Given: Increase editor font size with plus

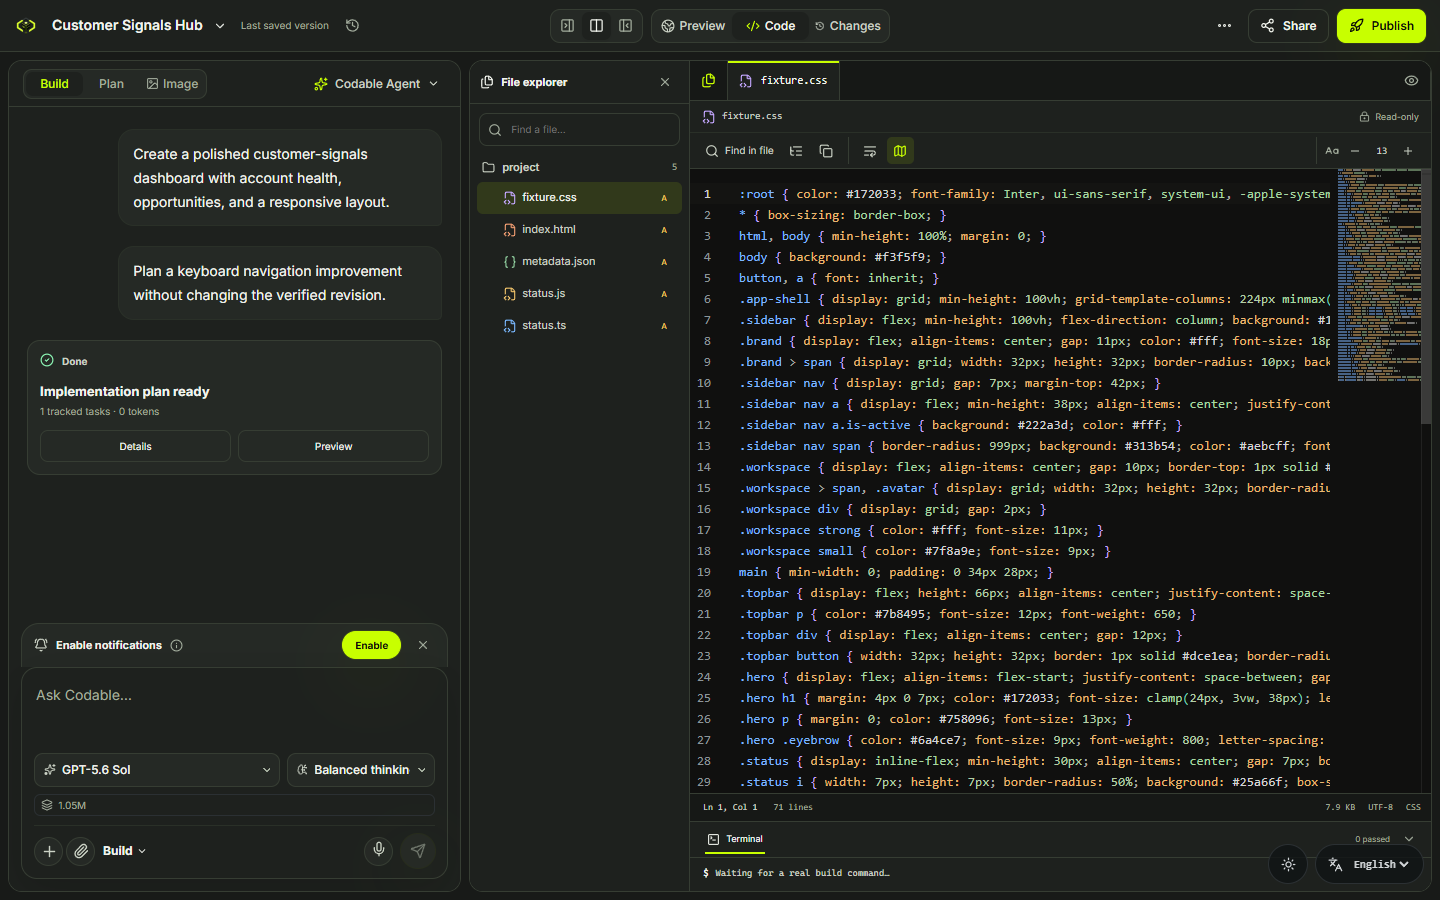Looking at the screenshot, I should pos(1408,151).
